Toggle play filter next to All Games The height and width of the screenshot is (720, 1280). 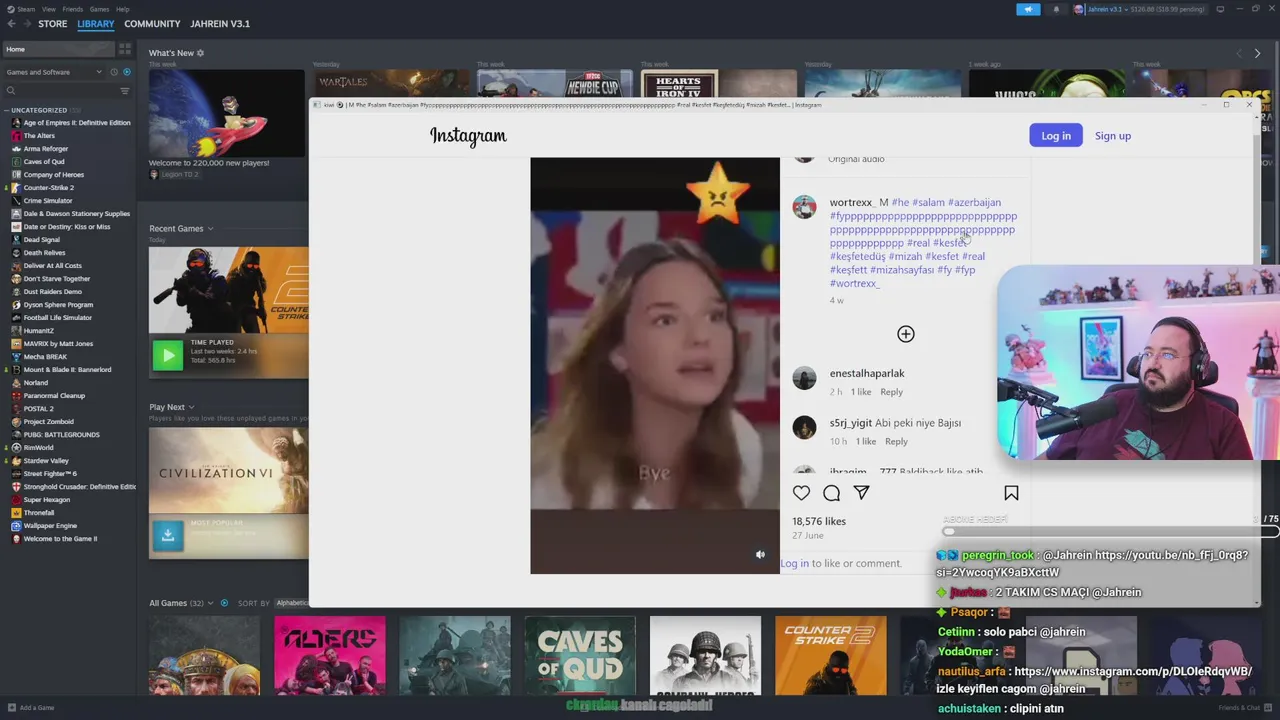224,603
